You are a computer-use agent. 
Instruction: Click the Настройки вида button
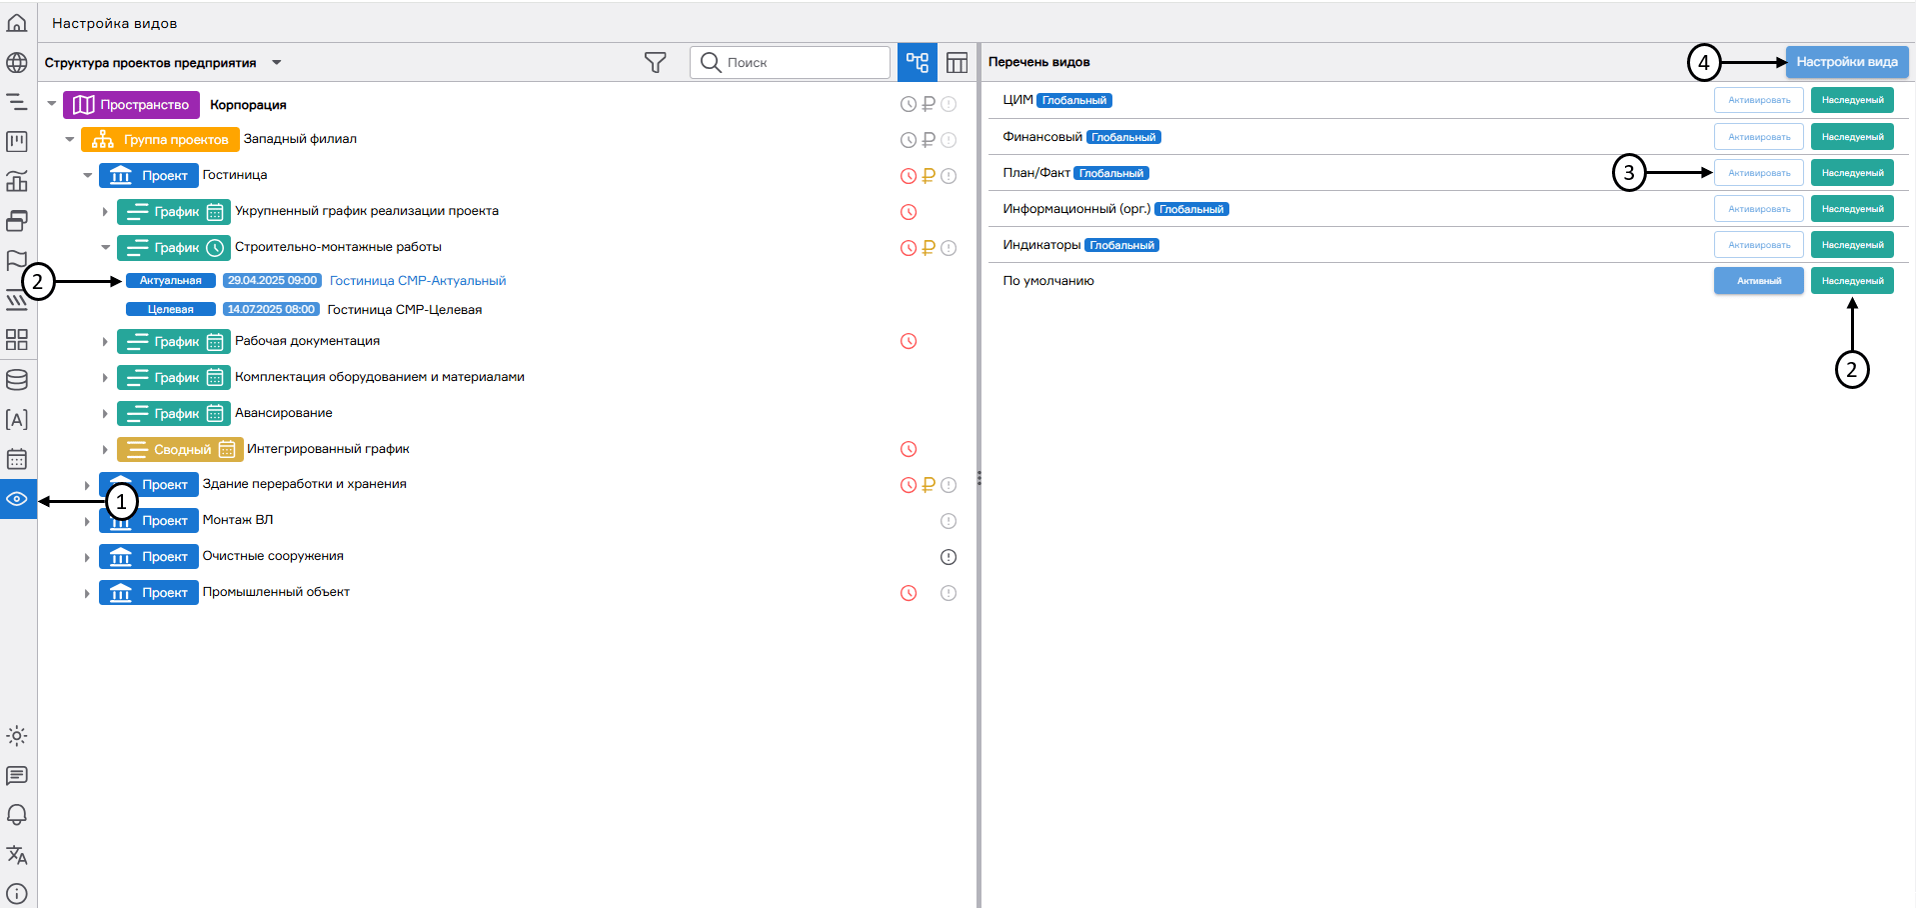coord(1846,62)
